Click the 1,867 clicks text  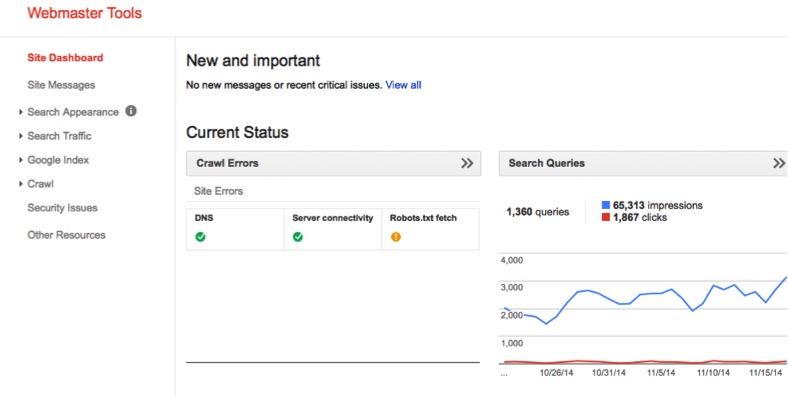(x=640, y=217)
